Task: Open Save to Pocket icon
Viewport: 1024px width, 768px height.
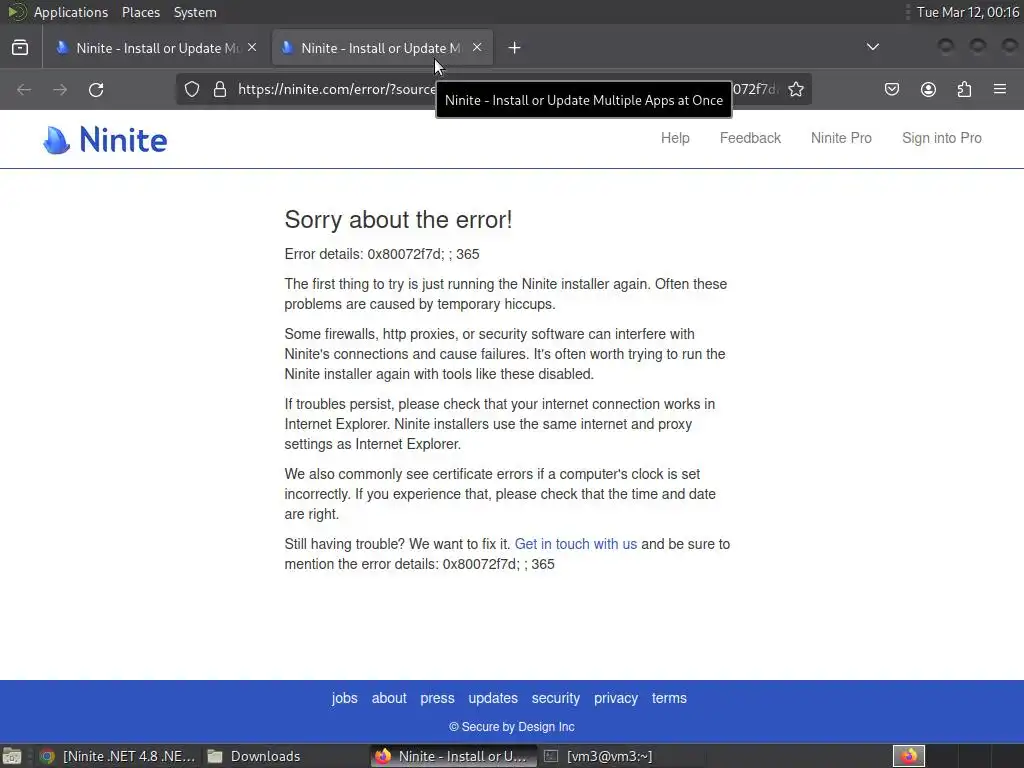Action: [x=891, y=89]
